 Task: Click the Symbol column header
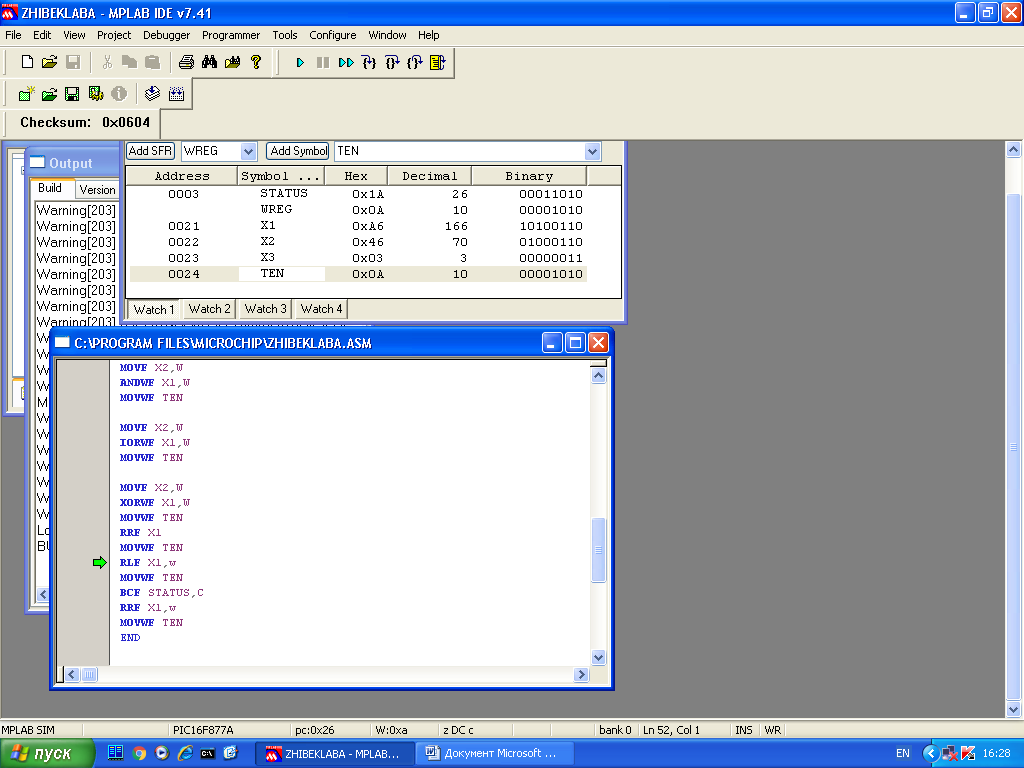tap(280, 176)
